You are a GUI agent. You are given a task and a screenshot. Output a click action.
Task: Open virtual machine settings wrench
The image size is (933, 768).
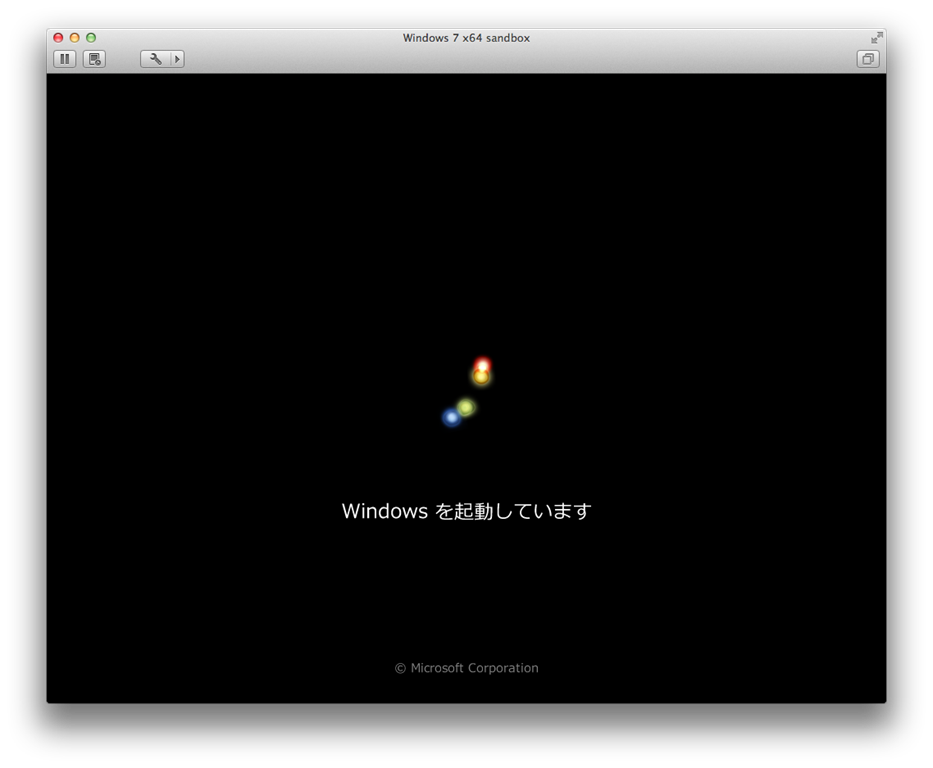(155, 59)
